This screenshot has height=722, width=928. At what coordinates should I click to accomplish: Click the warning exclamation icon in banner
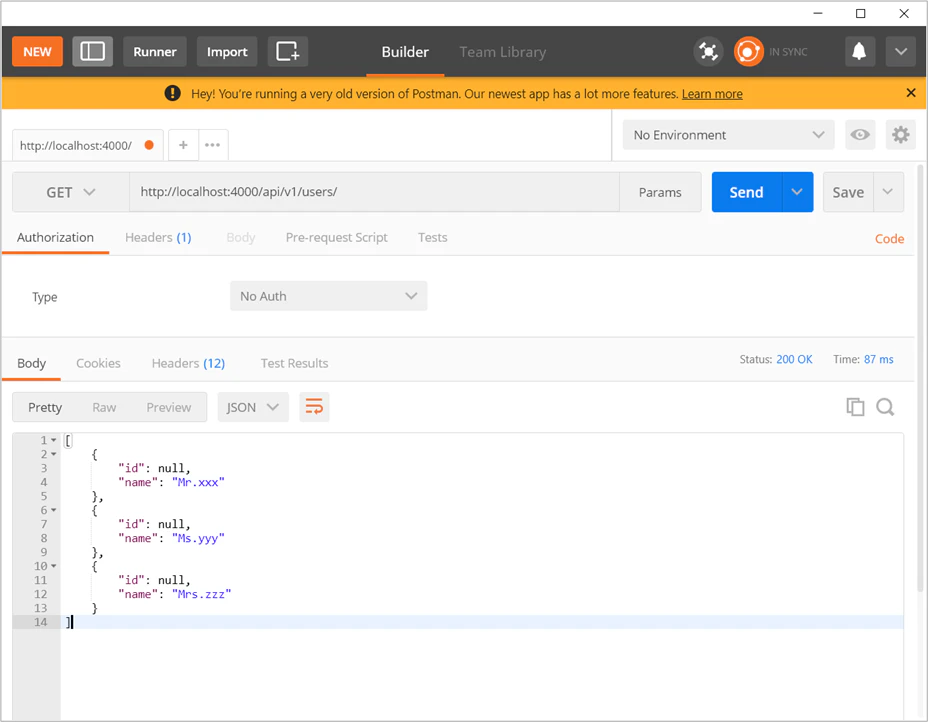coord(172,93)
